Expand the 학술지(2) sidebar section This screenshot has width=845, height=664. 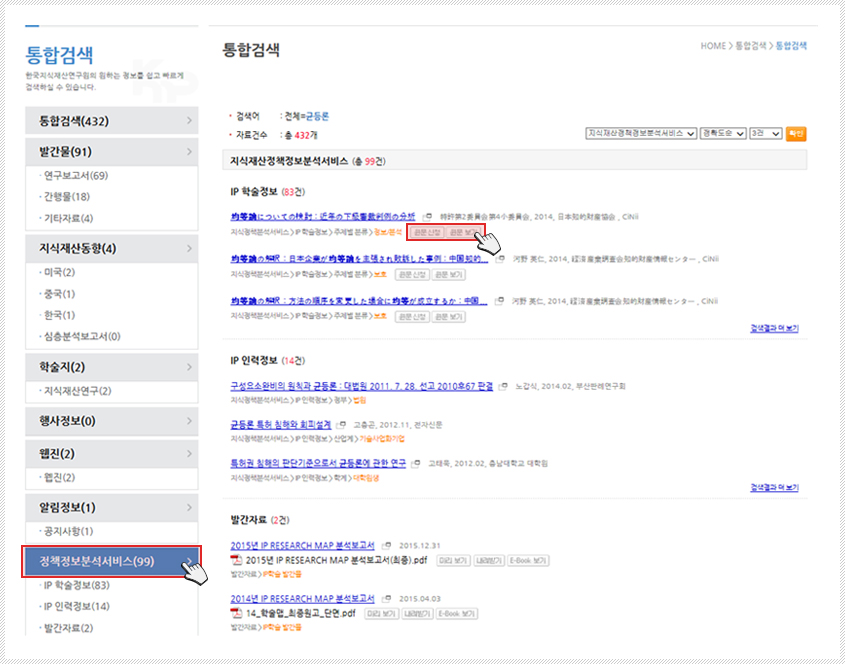click(107, 368)
